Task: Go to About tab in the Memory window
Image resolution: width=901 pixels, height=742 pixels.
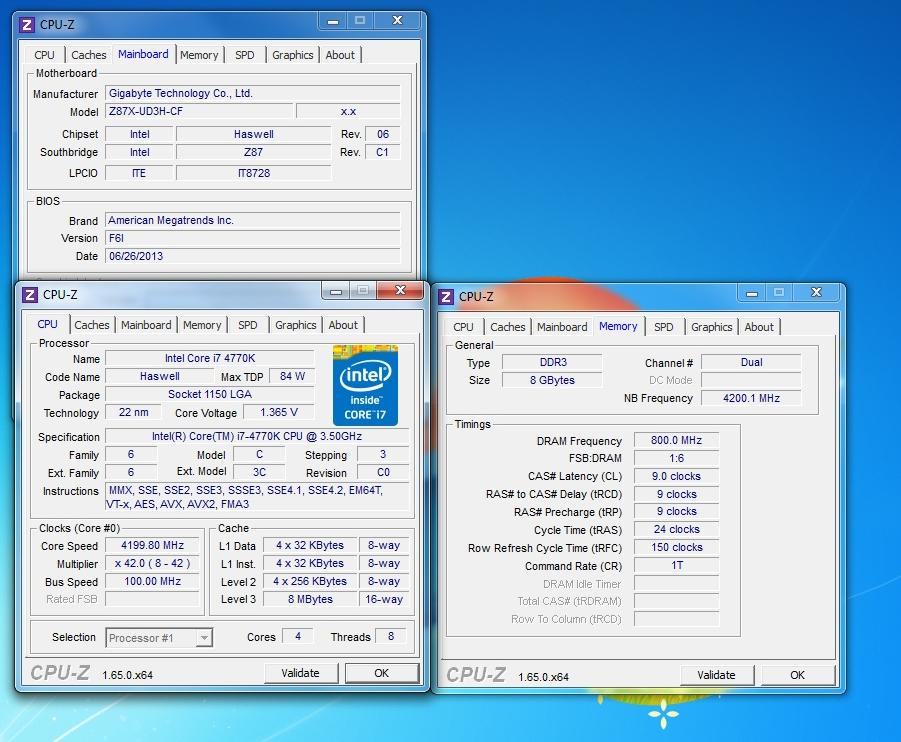Action: coord(759,327)
